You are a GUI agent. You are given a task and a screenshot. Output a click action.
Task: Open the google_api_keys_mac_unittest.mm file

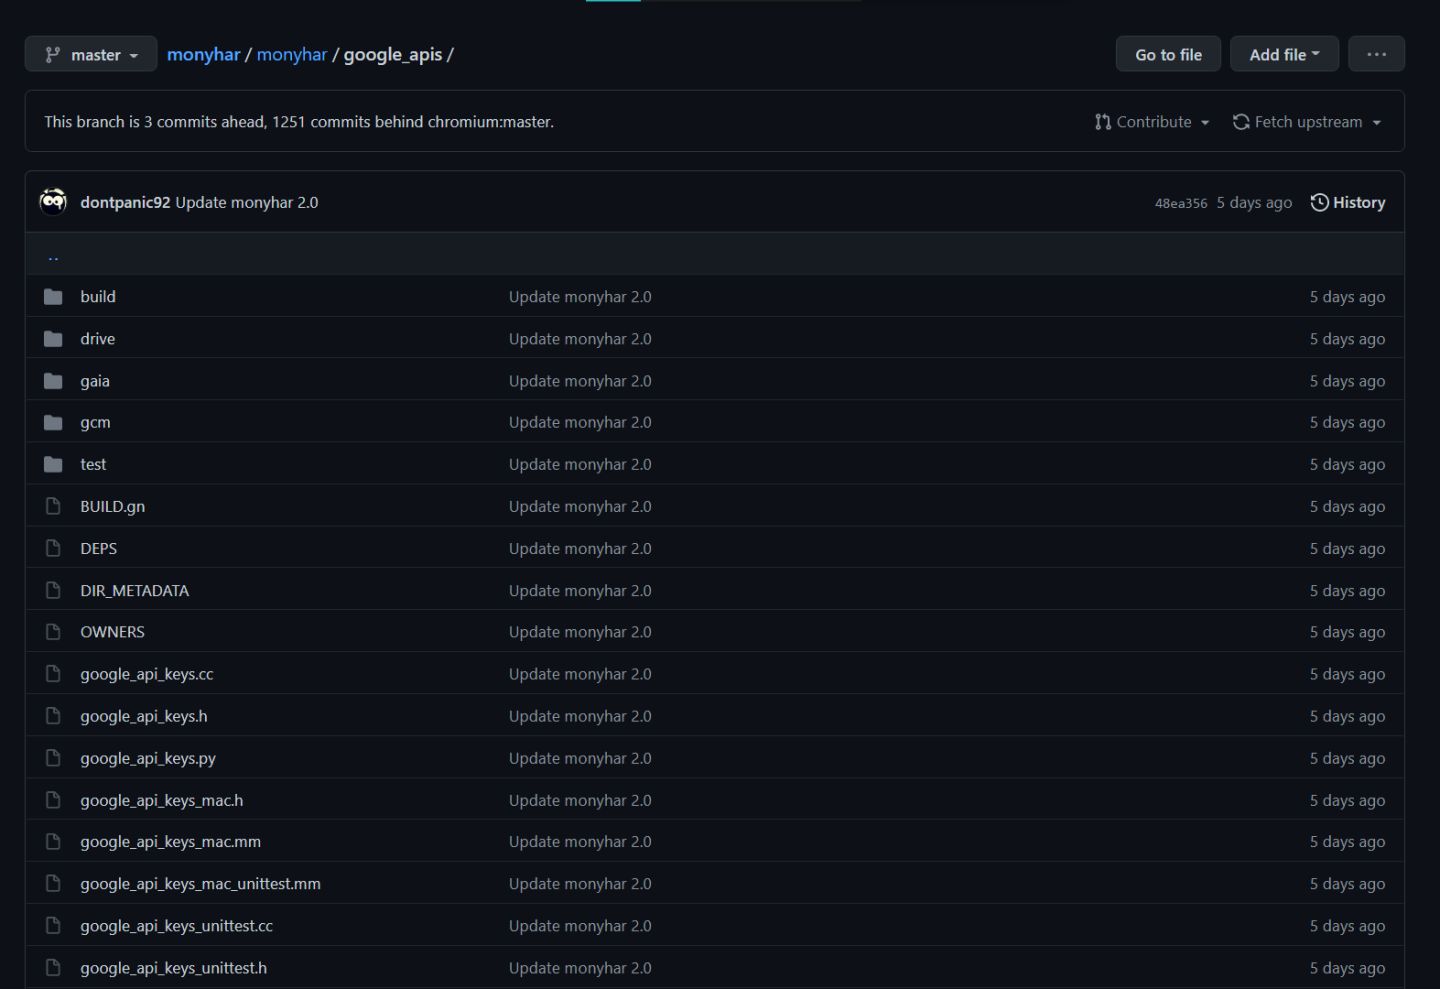[201, 884]
